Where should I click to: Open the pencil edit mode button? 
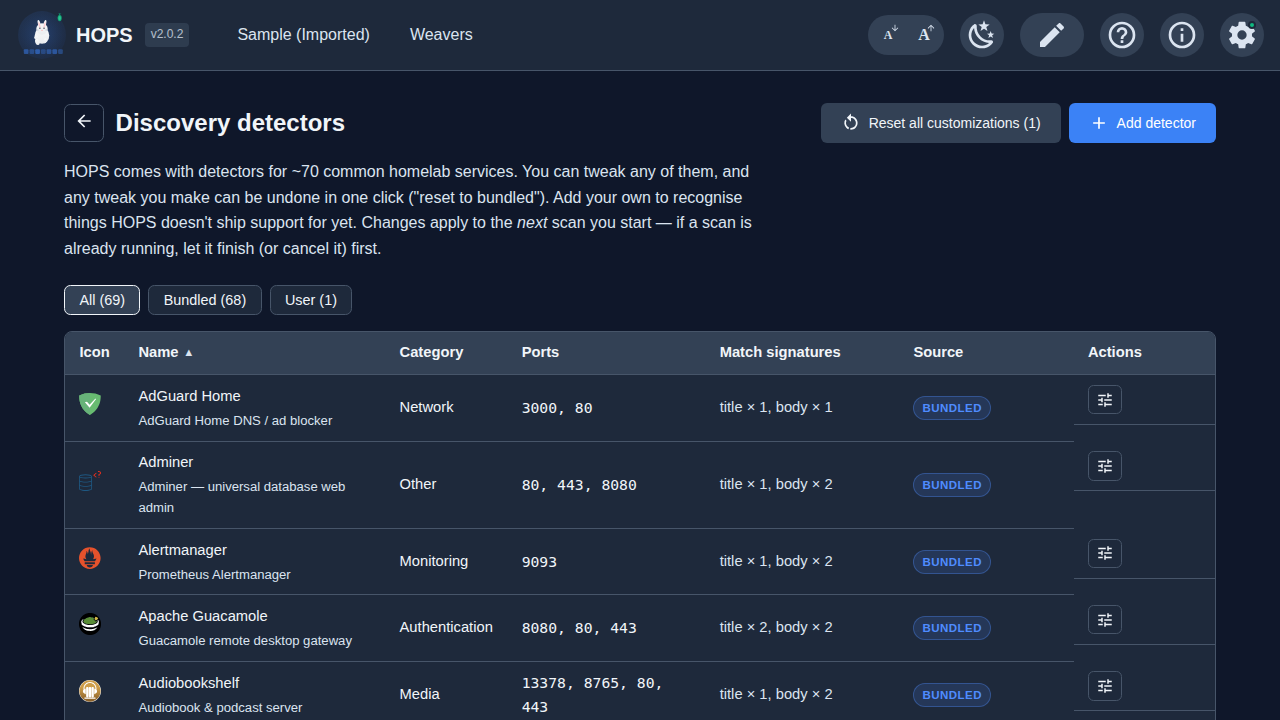[x=1052, y=35]
